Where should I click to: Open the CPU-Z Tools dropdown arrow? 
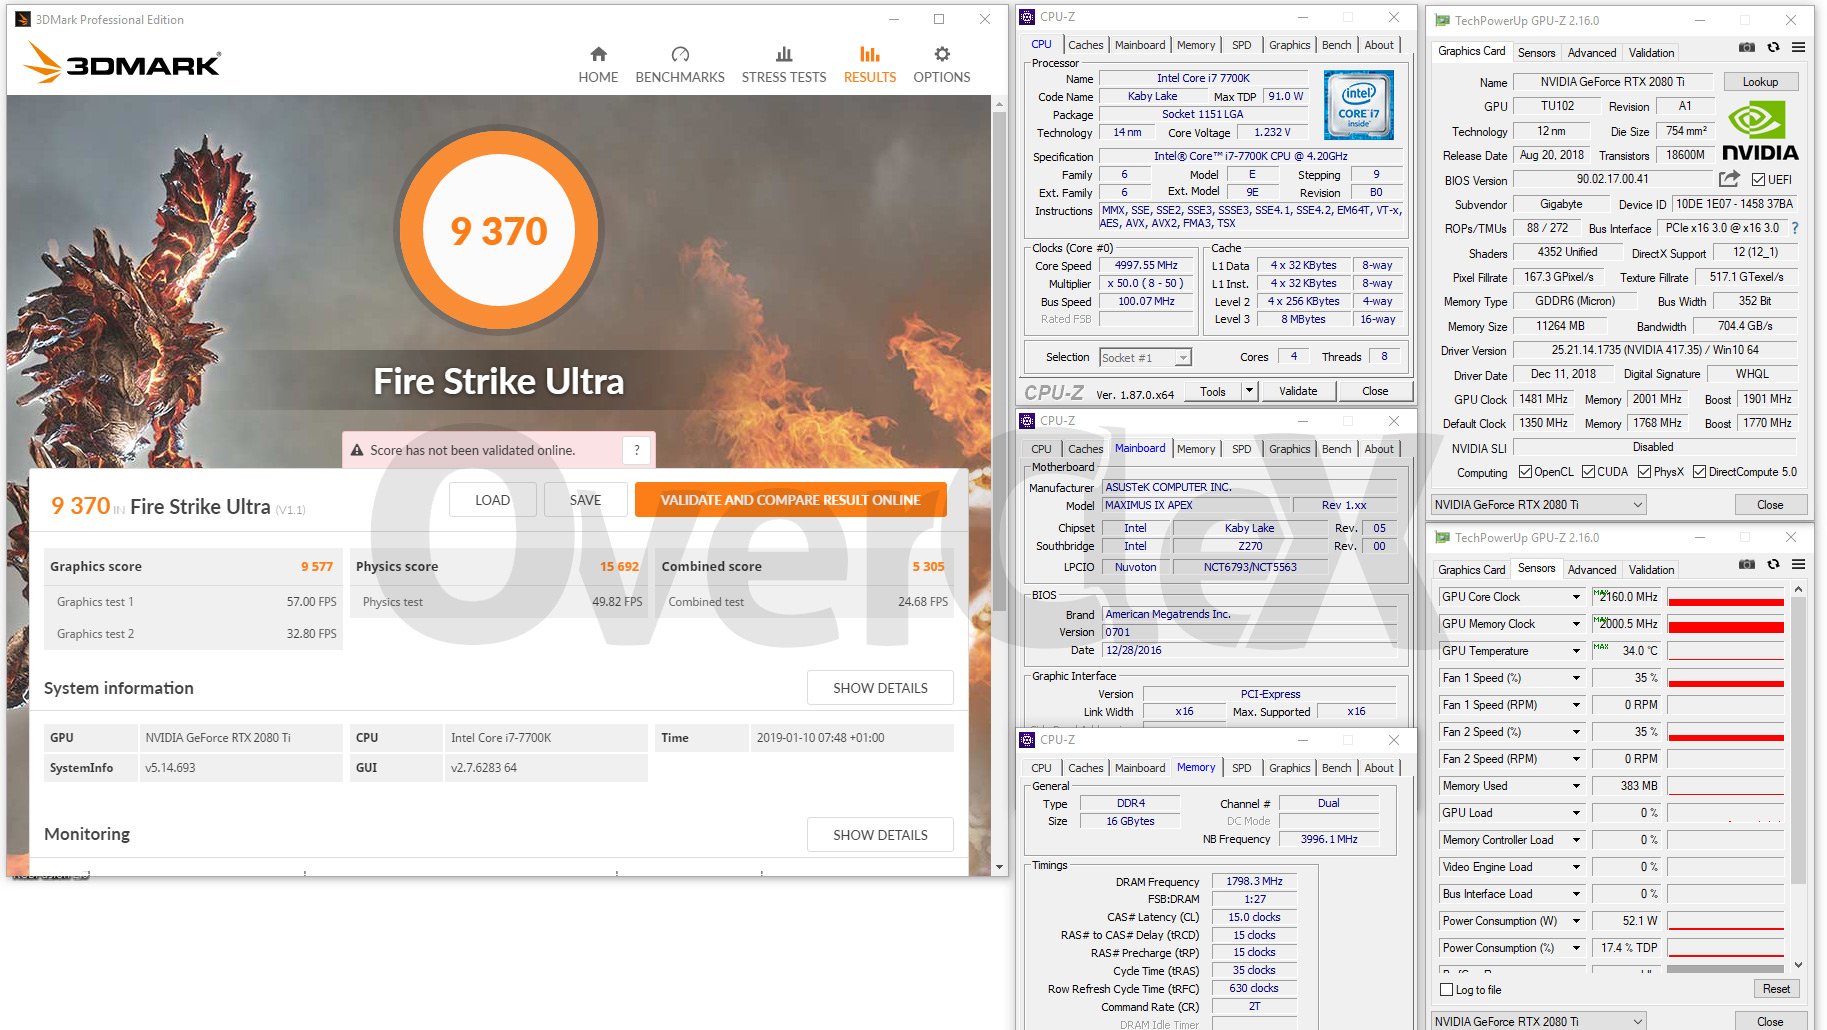tap(1249, 391)
